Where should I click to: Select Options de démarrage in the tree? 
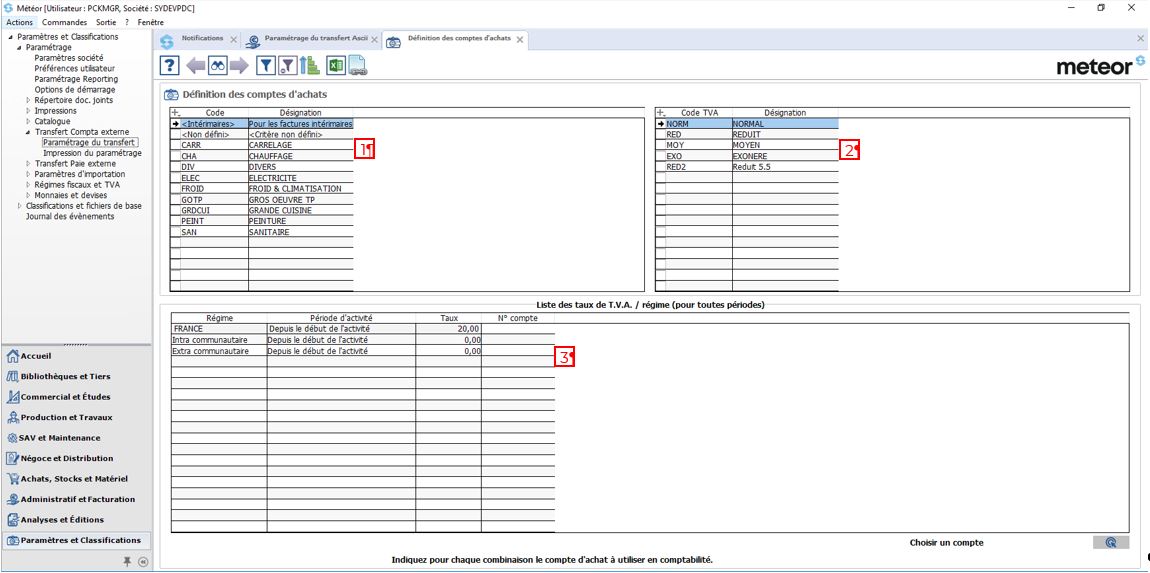[x=75, y=90]
